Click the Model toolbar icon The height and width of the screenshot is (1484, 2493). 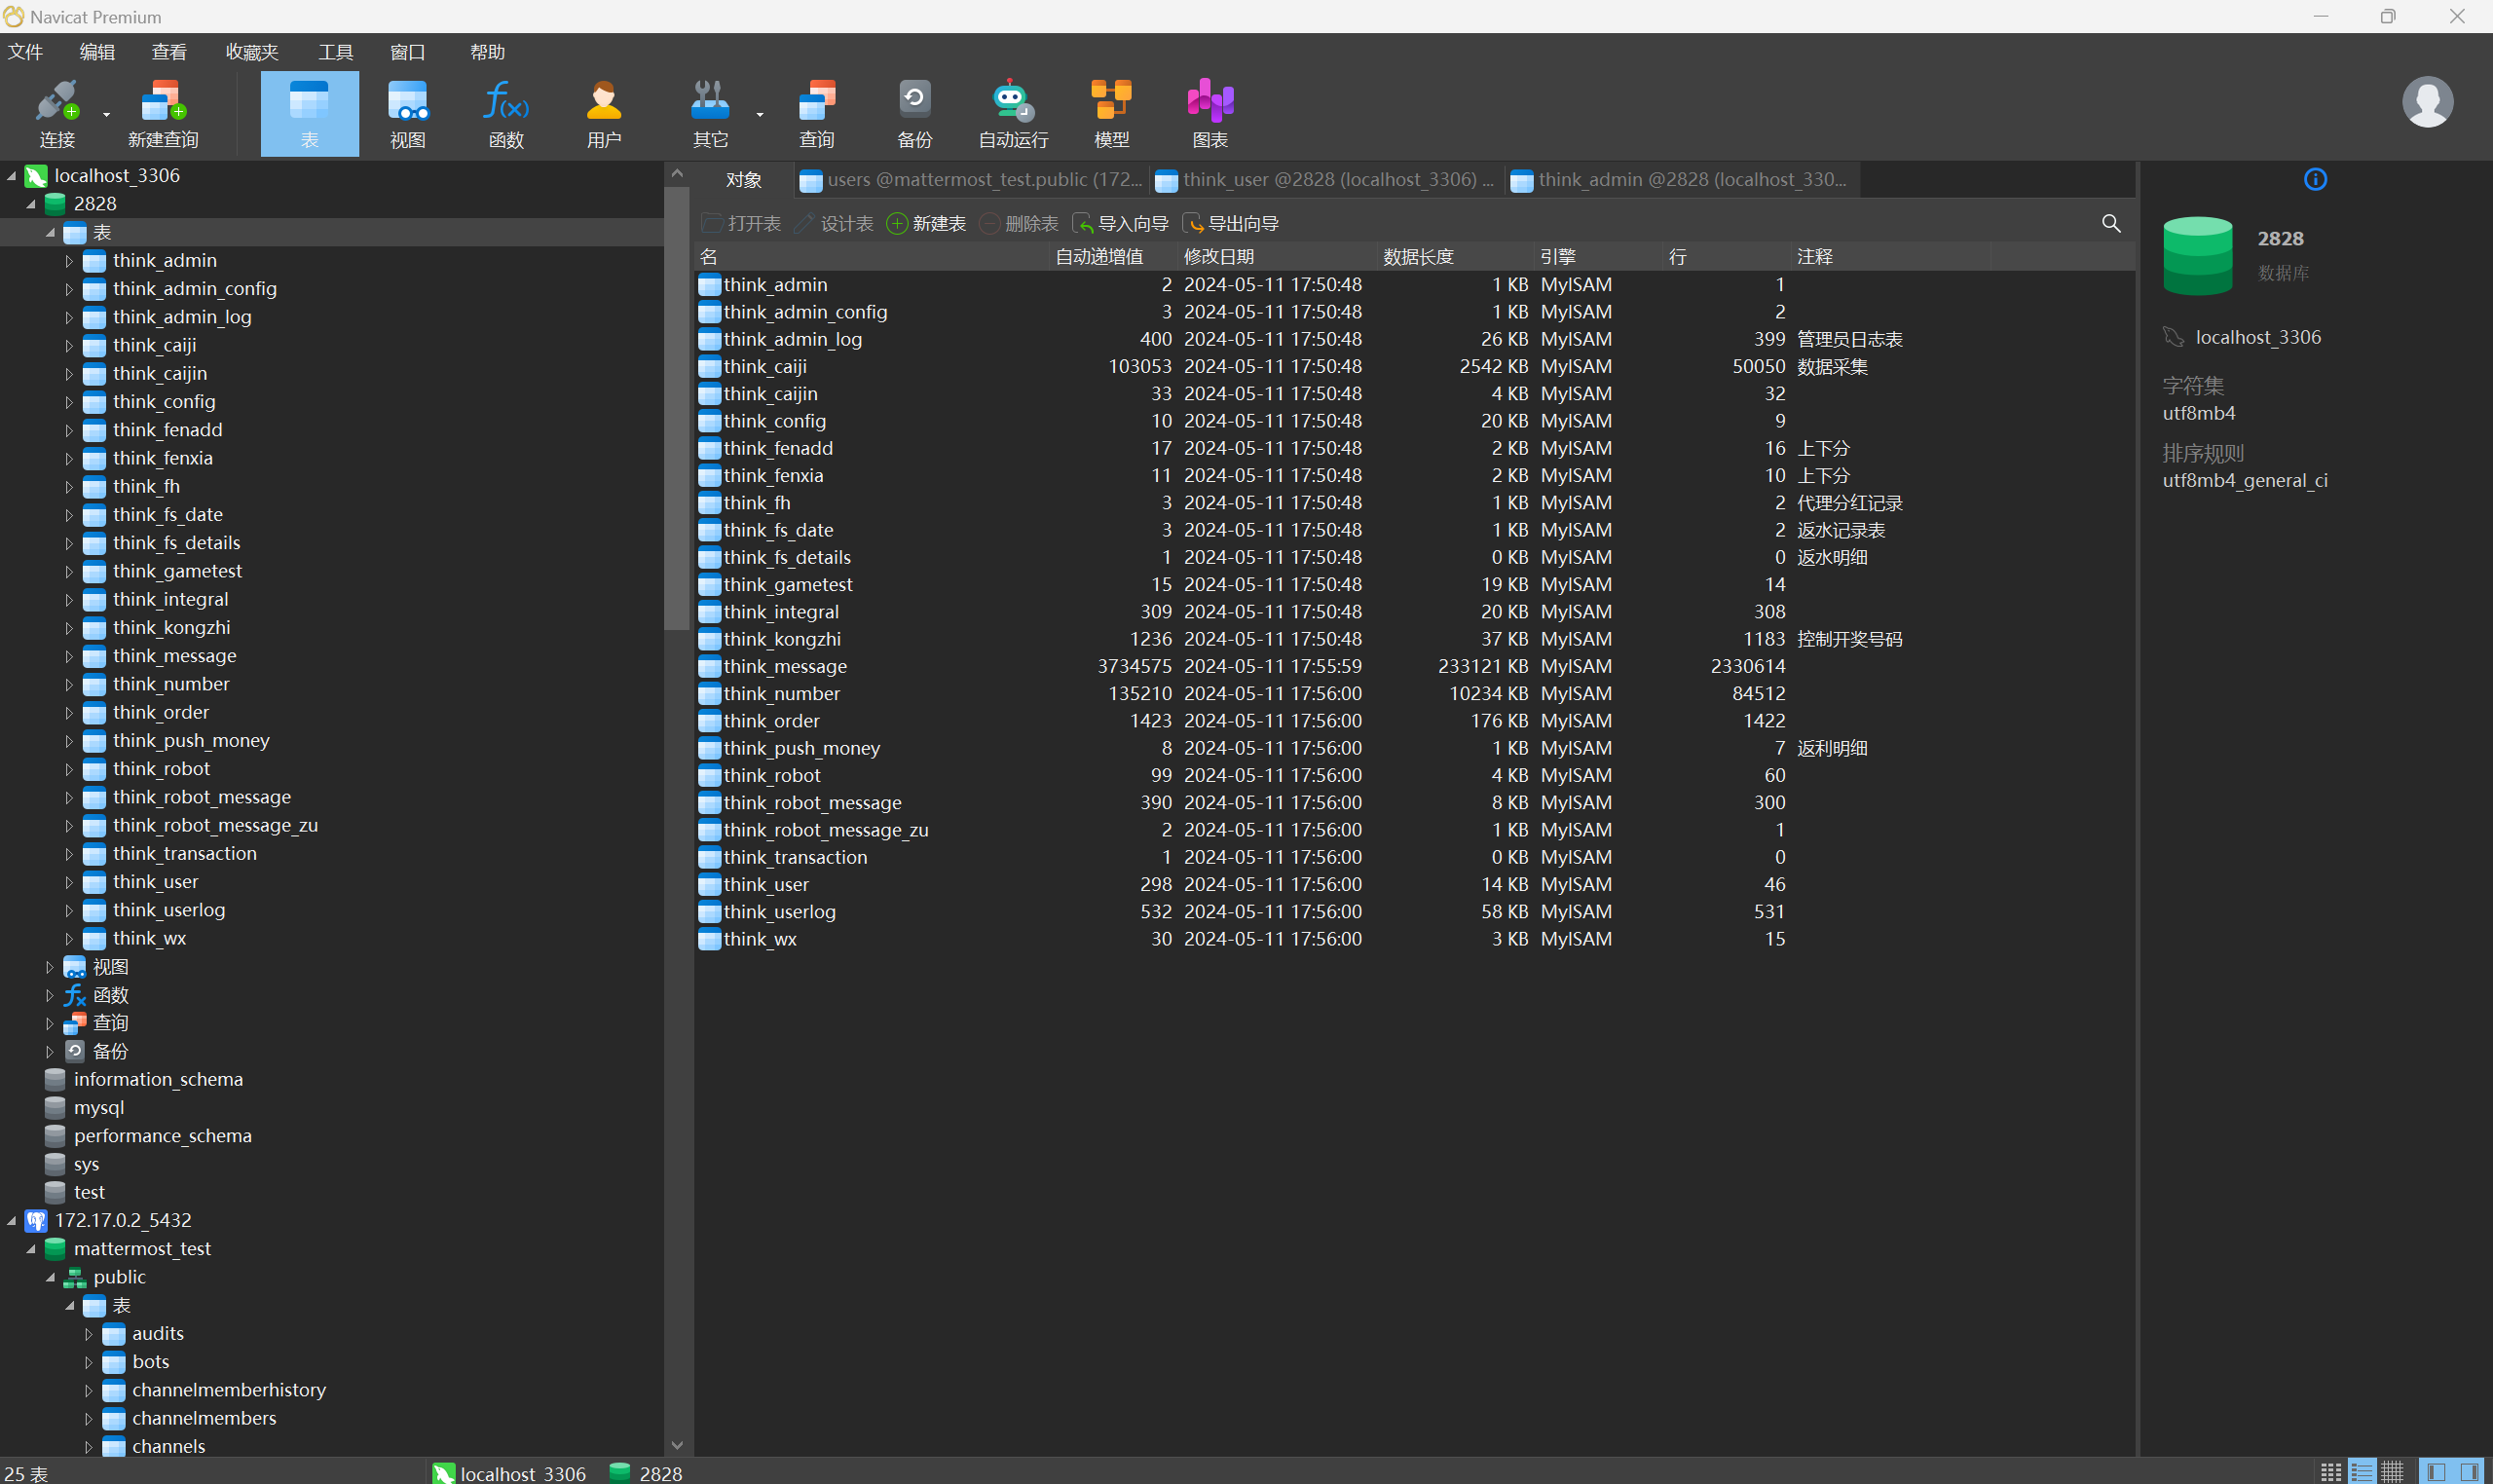[x=1111, y=113]
